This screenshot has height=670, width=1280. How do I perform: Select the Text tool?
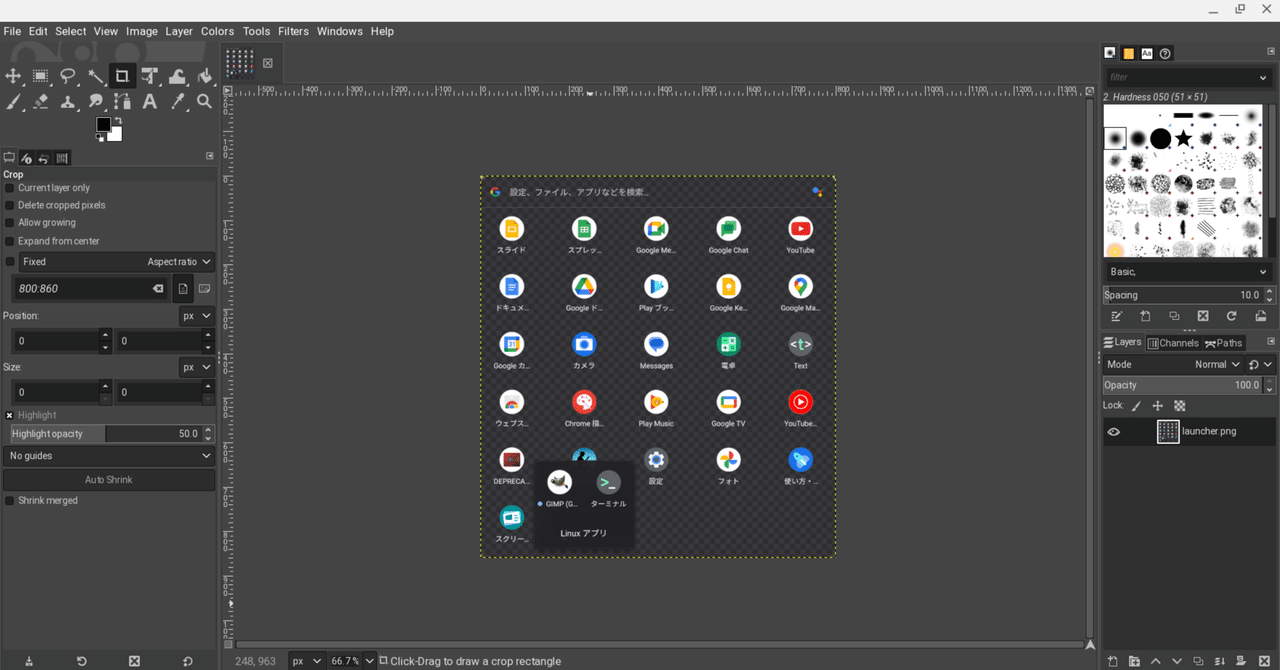(x=150, y=102)
